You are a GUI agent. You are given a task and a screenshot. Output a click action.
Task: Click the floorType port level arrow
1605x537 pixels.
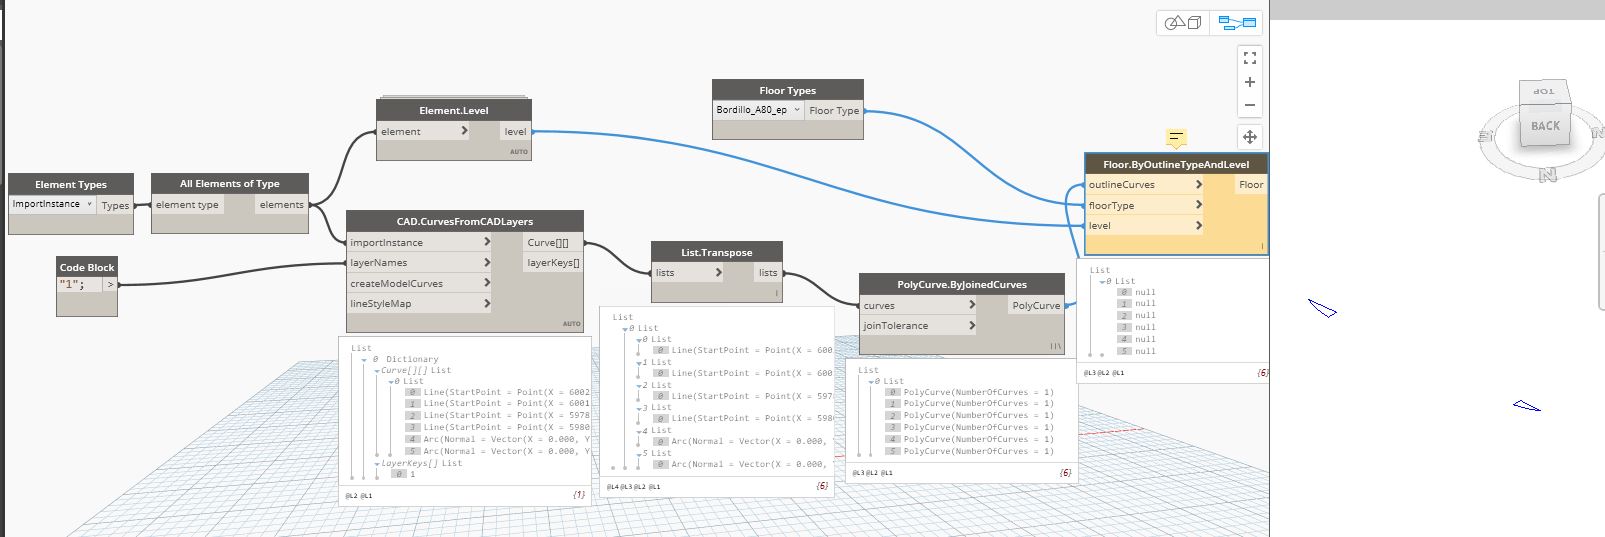click(x=1199, y=205)
